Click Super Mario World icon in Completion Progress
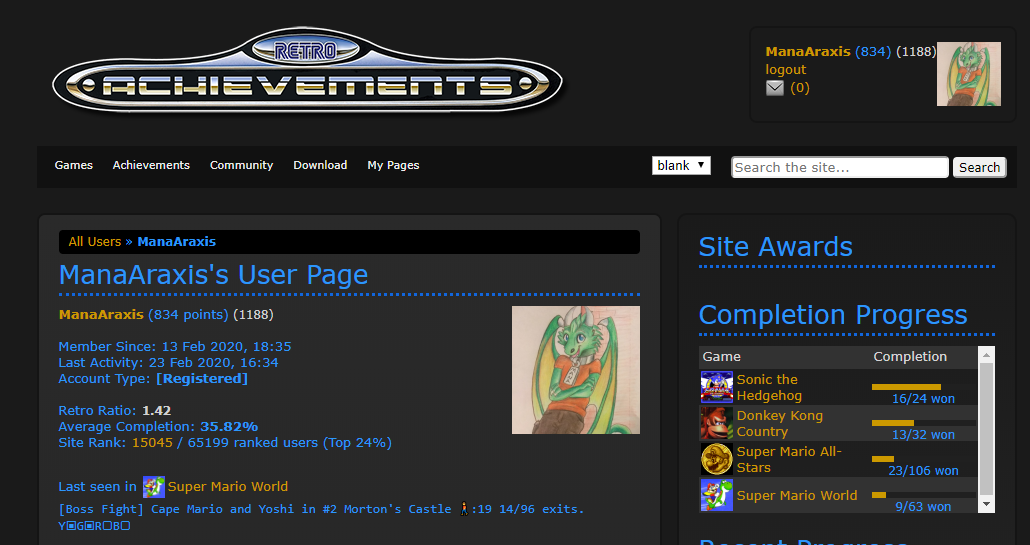 coord(716,496)
